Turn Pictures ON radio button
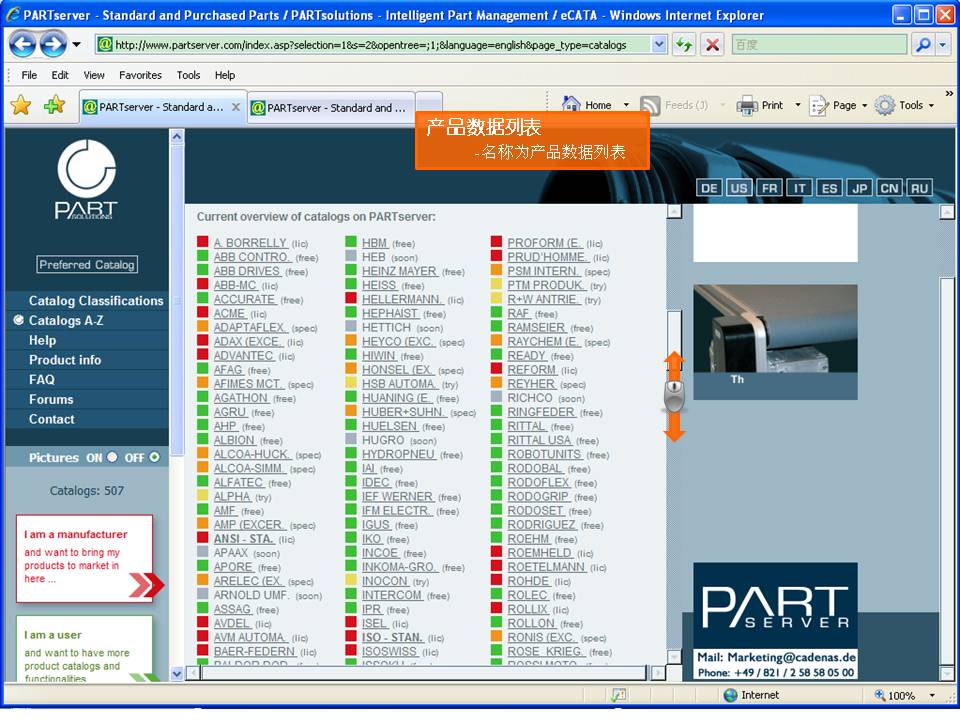Viewport: 960px width, 720px height. click(x=112, y=457)
